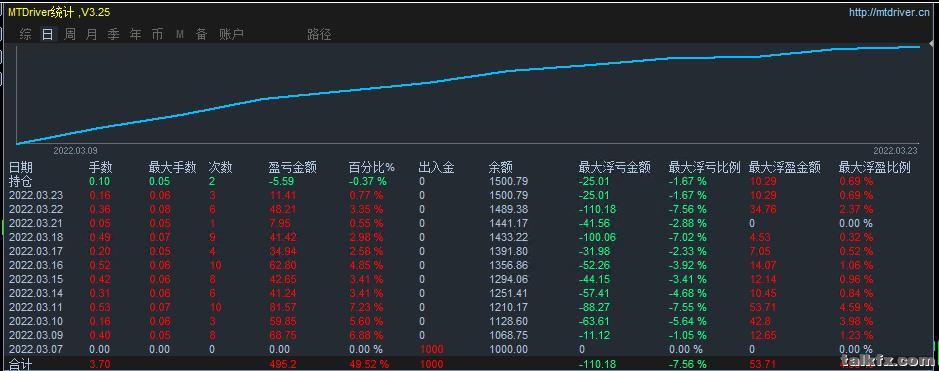Click the 最大浮亏金额 column header
The width and height of the screenshot is (939, 371).
[614, 168]
